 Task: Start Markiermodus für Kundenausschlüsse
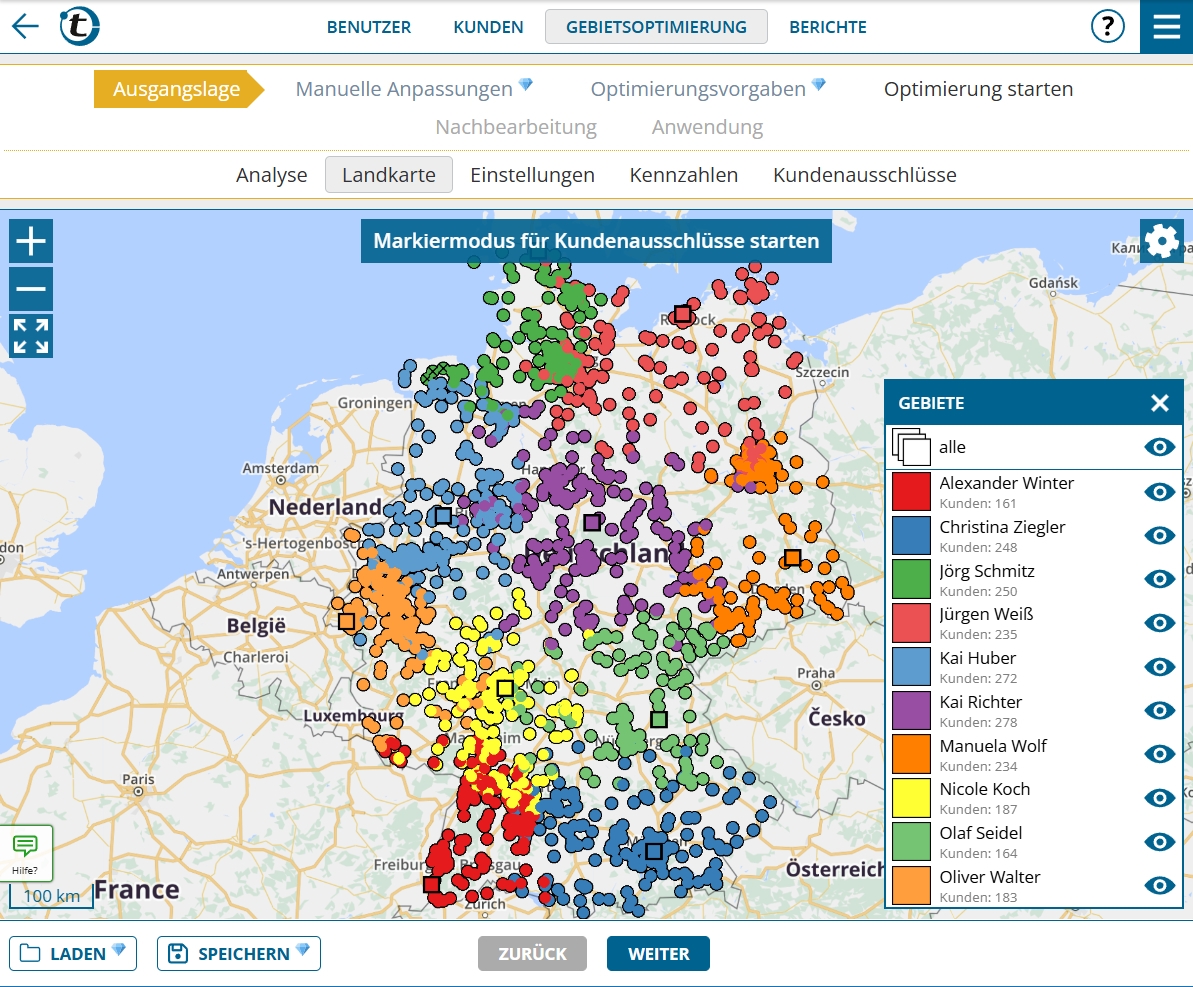[x=596, y=240]
